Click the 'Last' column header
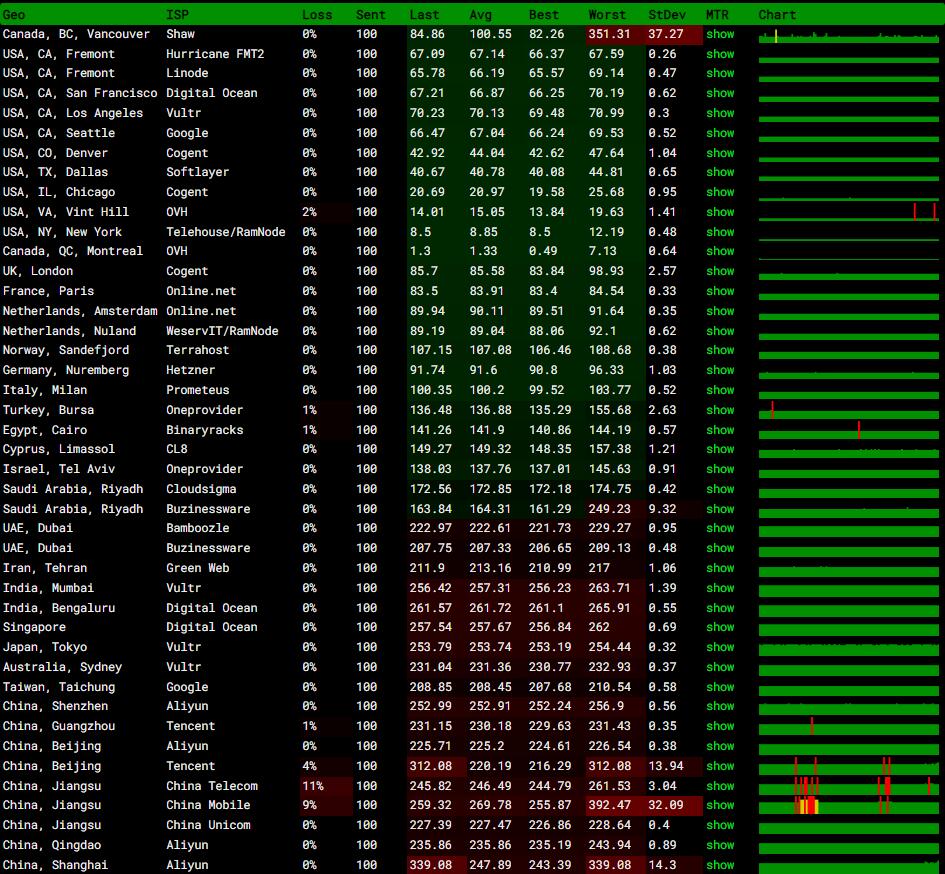Screen dimensions: 945x874 pyautogui.click(x=424, y=14)
